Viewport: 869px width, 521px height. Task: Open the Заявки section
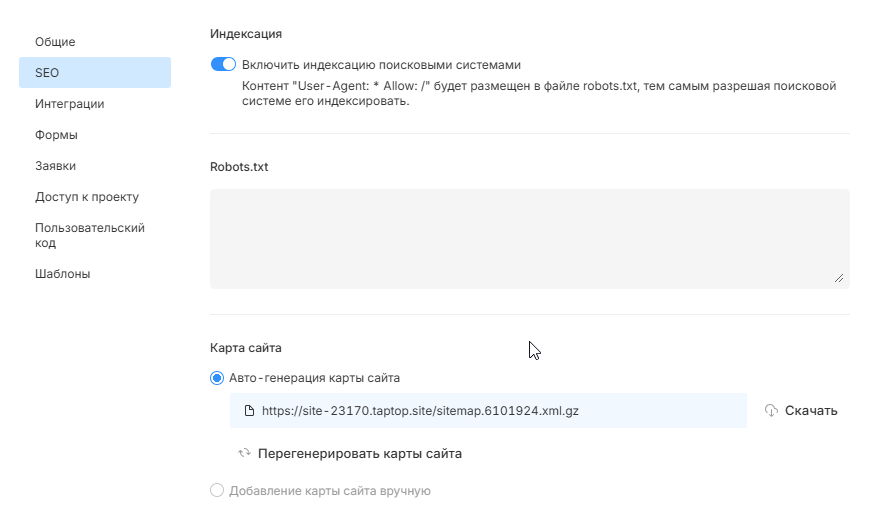pyautogui.click(x=55, y=166)
